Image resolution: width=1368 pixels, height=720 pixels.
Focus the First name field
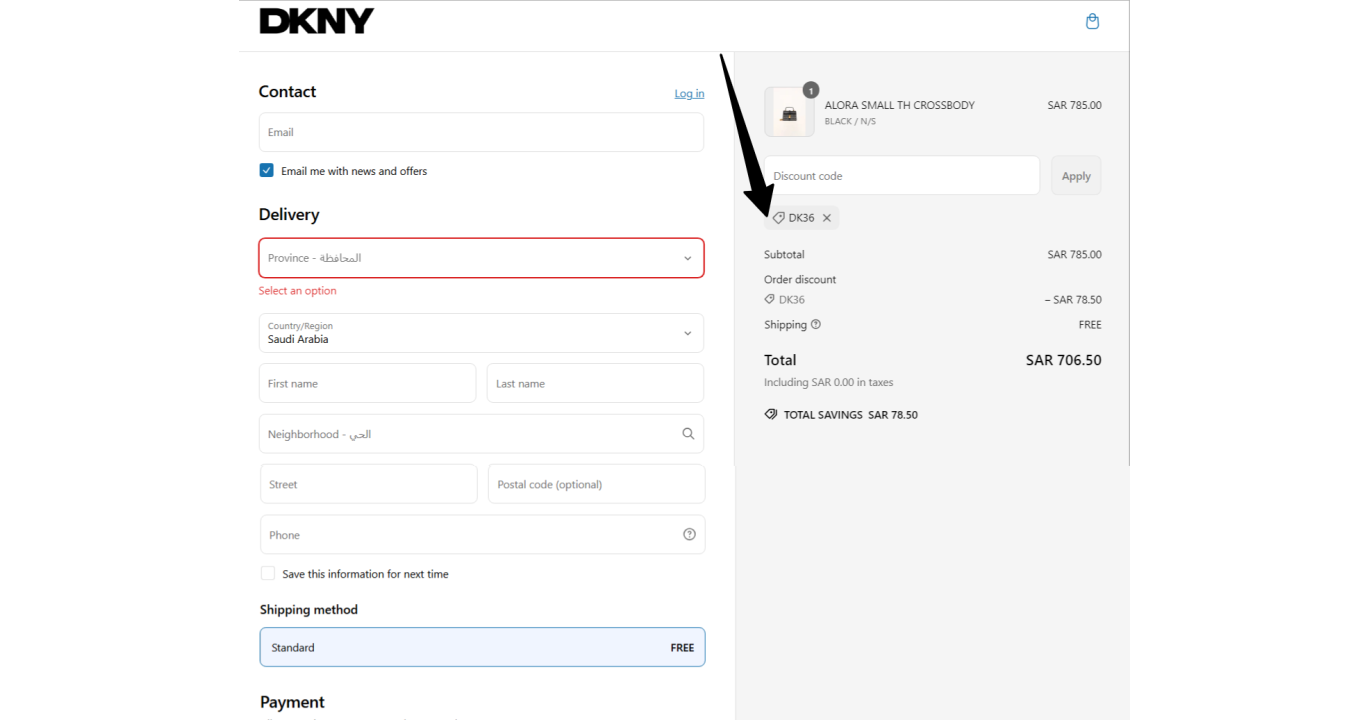click(367, 383)
